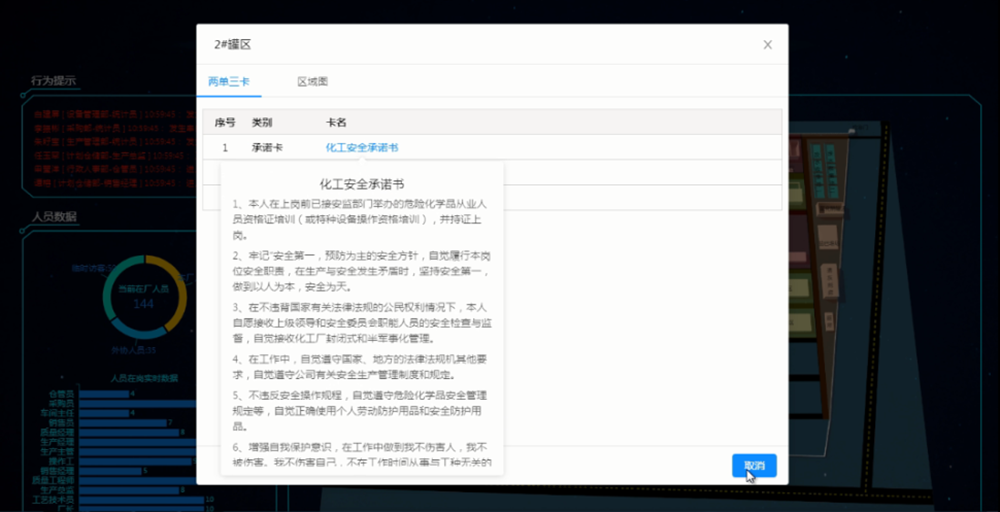This screenshot has width=1000, height=512.
Task: Click the 当前在厂人员 144 donut chart center
Action: tap(143, 297)
